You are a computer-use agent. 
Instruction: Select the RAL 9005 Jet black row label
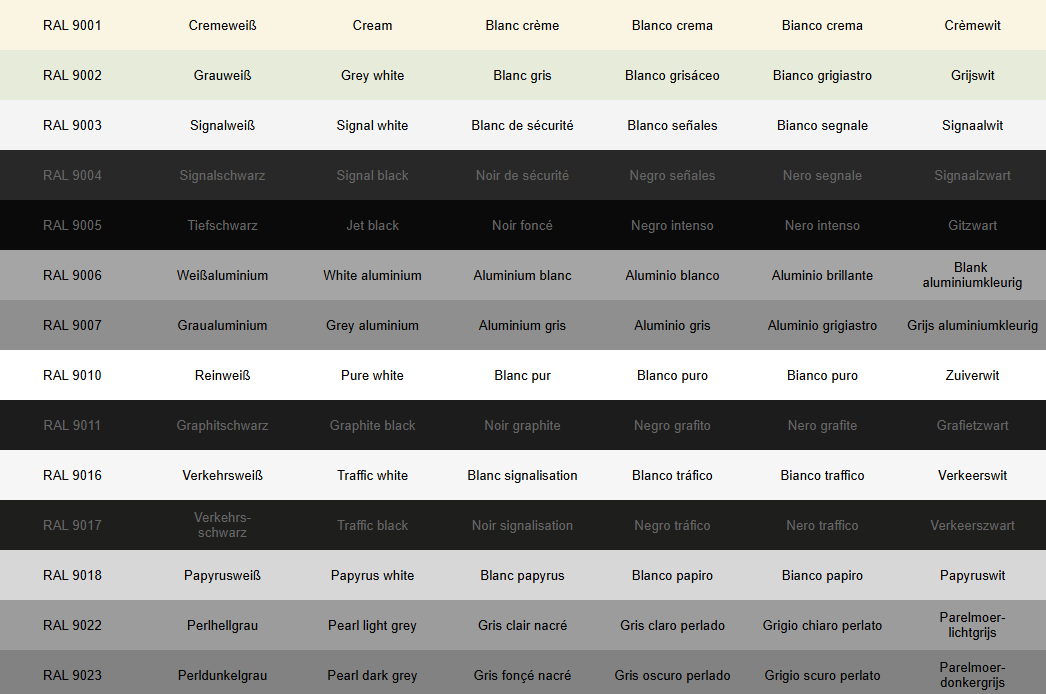pos(72,225)
